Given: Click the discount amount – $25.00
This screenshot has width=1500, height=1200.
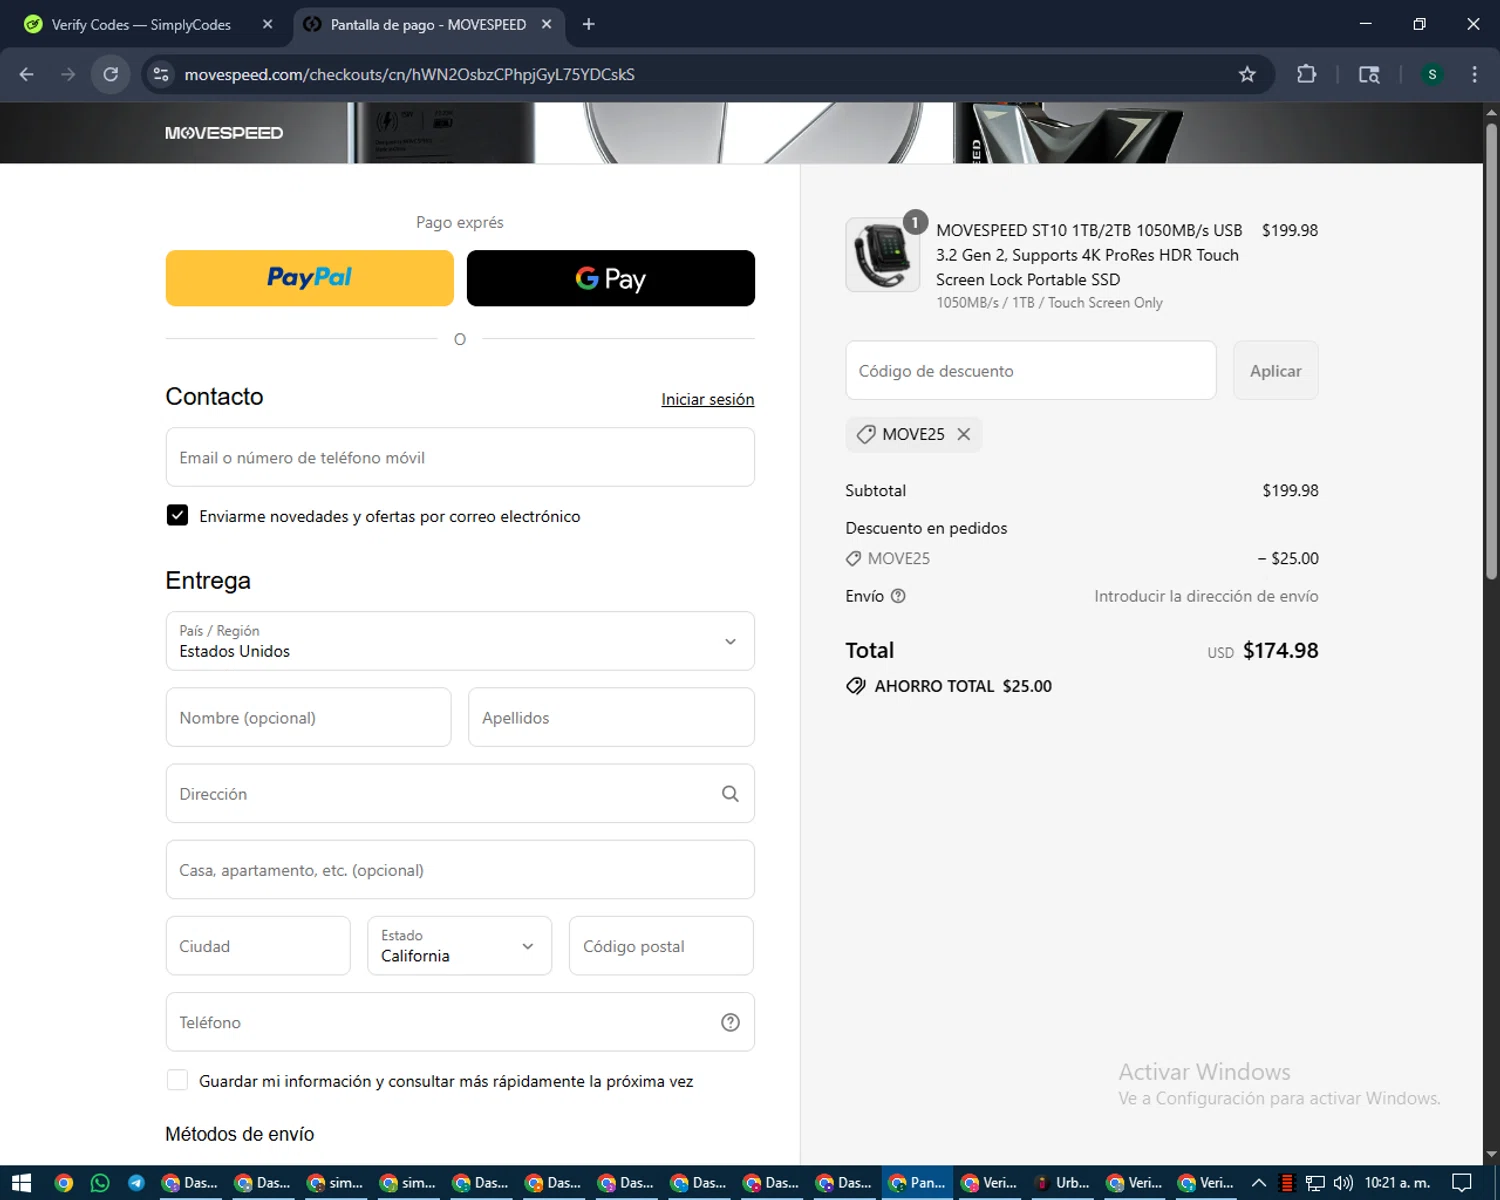Looking at the screenshot, I should click(1288, 558).
